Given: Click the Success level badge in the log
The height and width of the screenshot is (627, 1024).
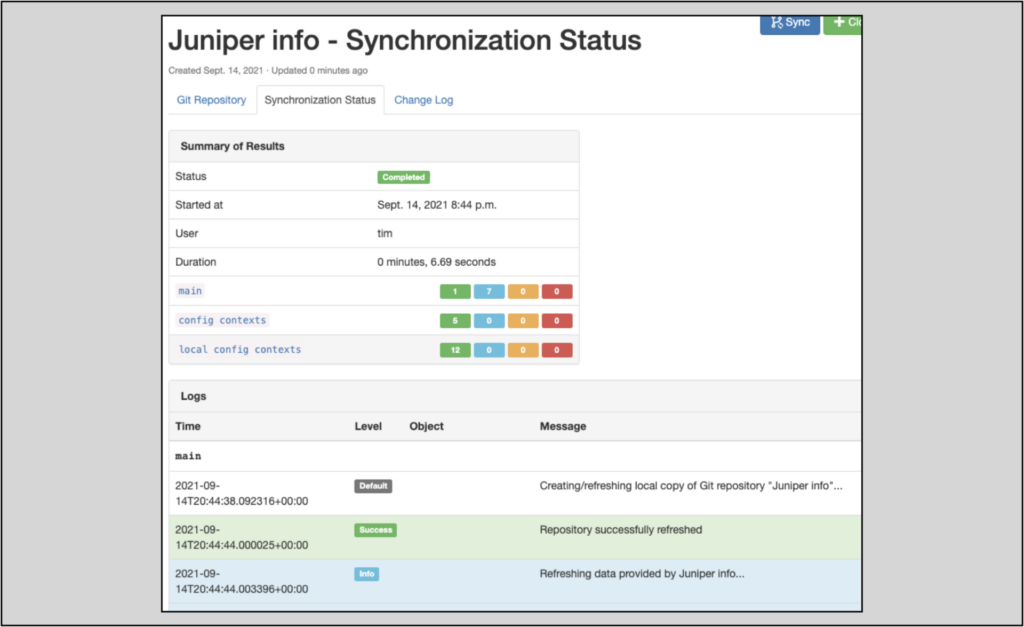Looking at the screenshot, I should (x=374, y=529).
